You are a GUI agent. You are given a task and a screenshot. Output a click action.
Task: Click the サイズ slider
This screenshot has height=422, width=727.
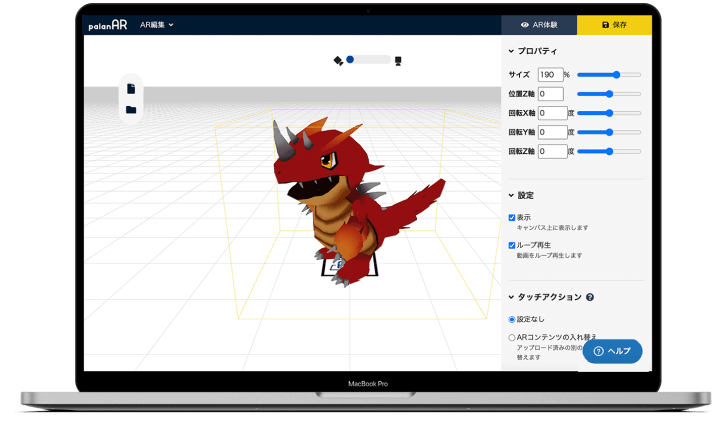609,75
